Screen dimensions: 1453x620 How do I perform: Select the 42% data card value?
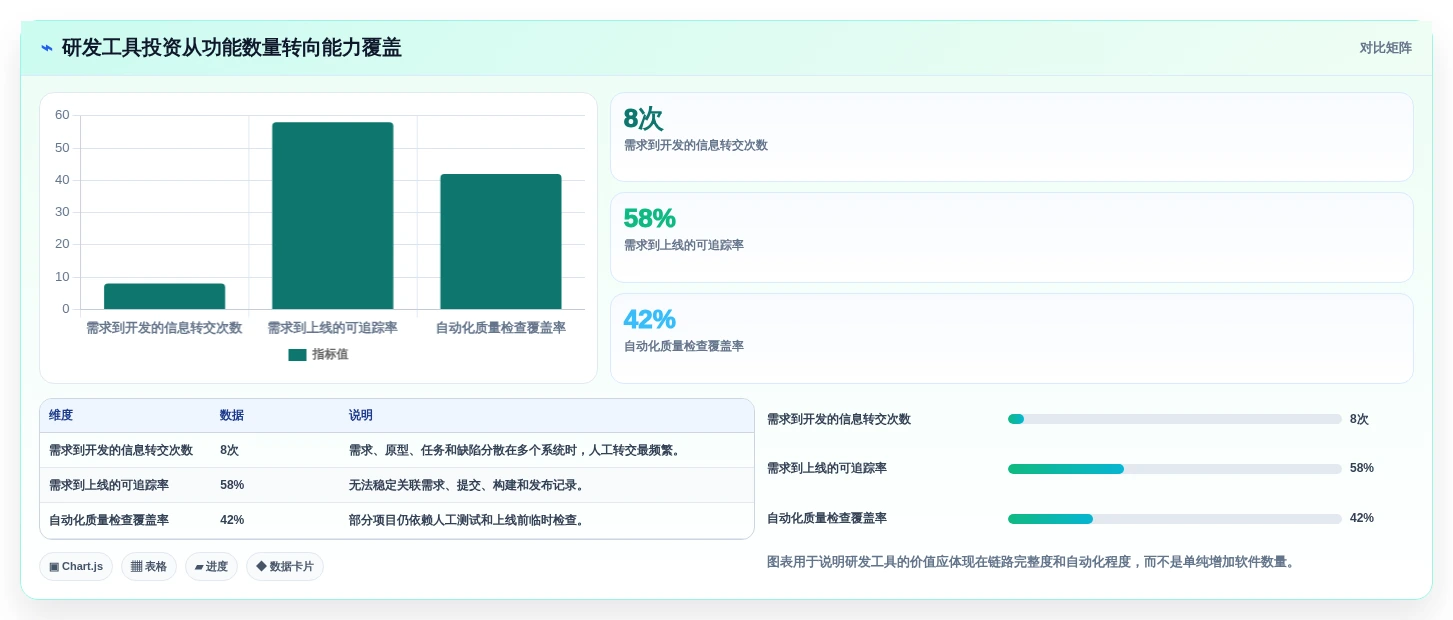coord(649,319)
